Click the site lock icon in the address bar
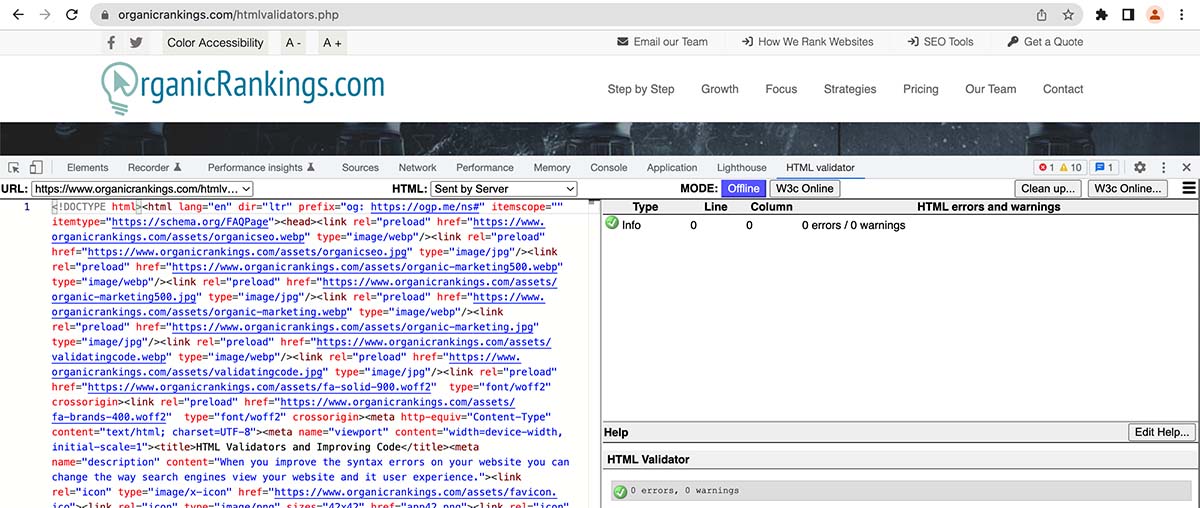Viewport: 1200px width, 508px height. pos(105,16)
